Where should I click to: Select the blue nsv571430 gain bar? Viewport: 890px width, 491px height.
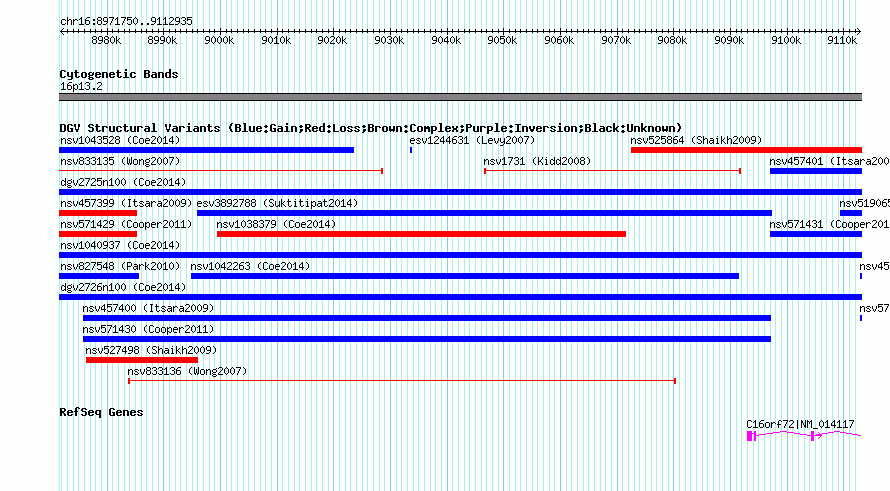(427, 339)
